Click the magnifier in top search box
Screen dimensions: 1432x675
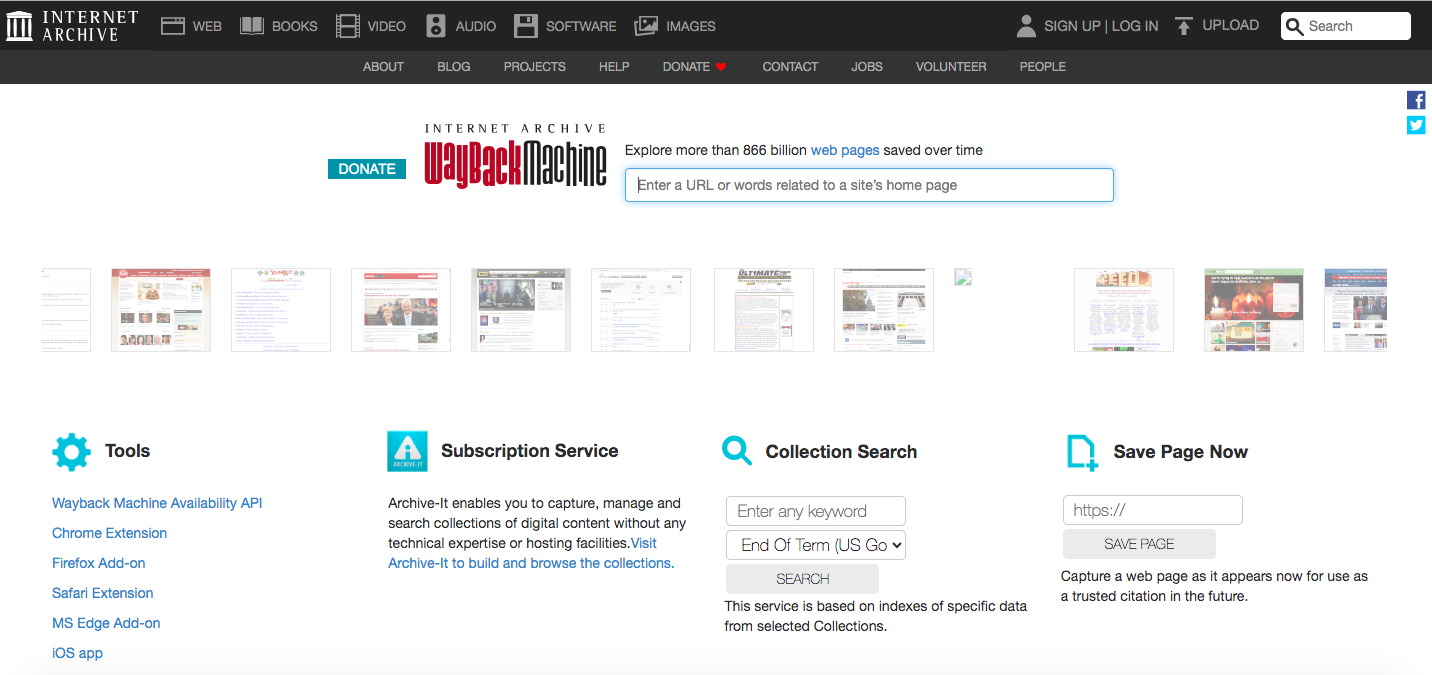click(1295, 27)
